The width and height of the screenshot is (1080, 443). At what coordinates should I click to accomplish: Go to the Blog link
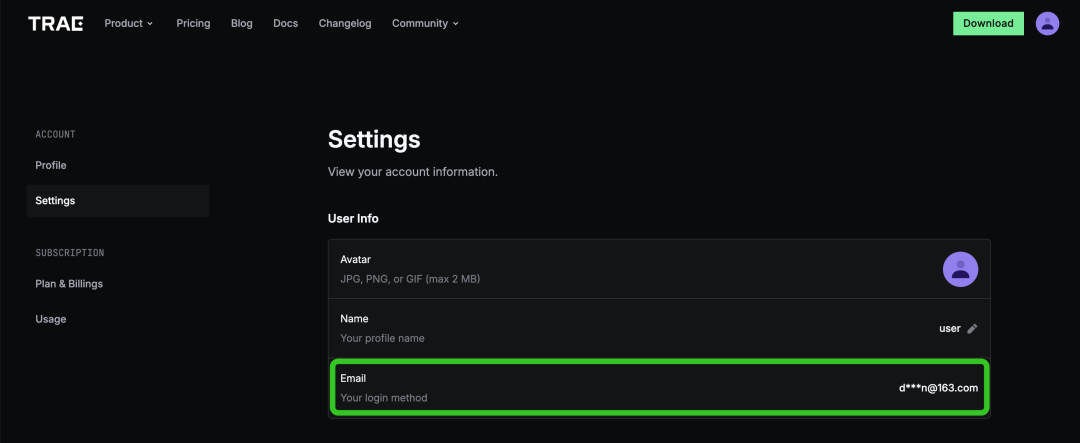point(241,23)
